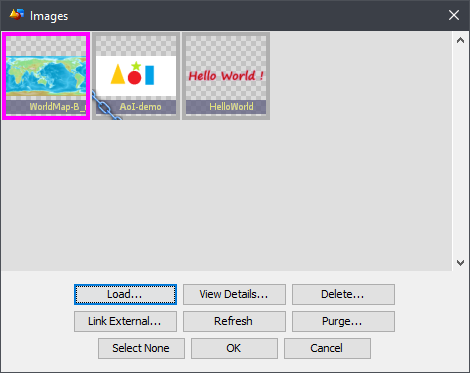The width and height of the screenshot is (470, 373).
Task: Close the Images dialog window
Action: click(x=454, y=15)
